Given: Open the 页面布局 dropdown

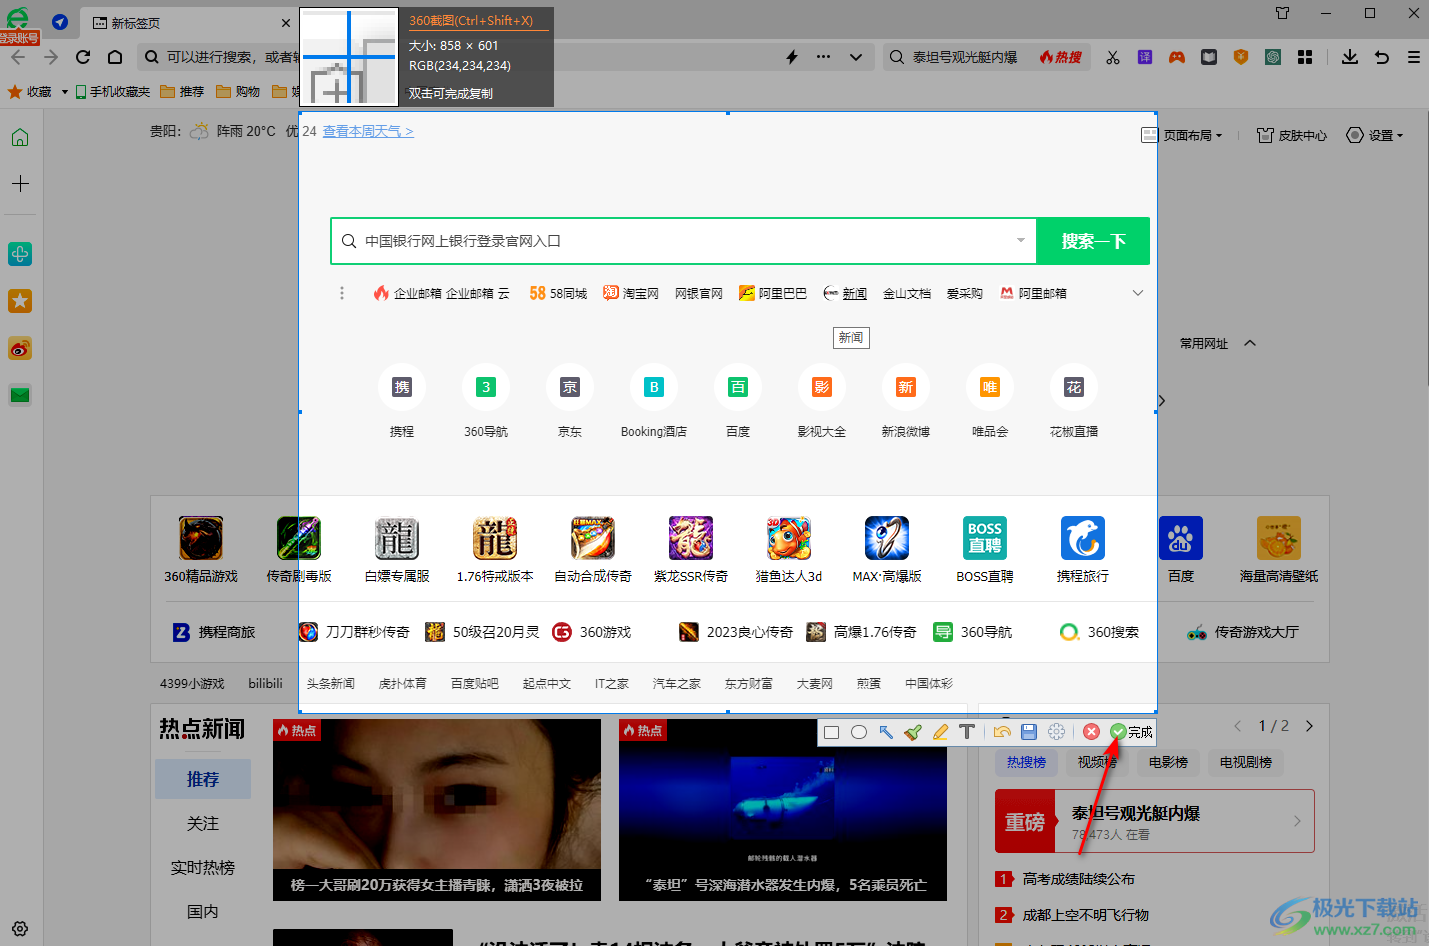Looking at the screenshot, I should (x=1183, y=135).
